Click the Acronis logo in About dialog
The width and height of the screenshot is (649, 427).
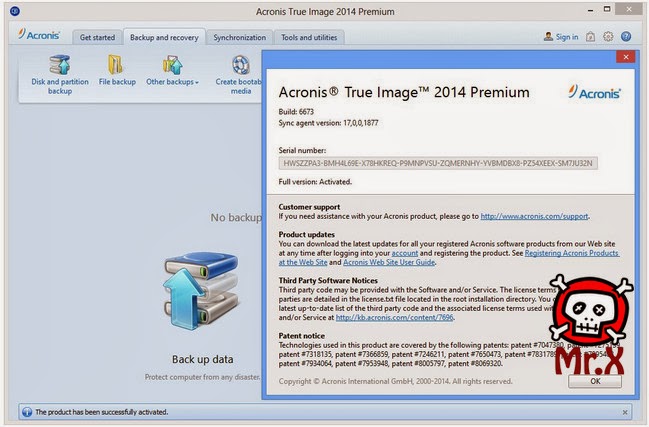pos(594,92)
